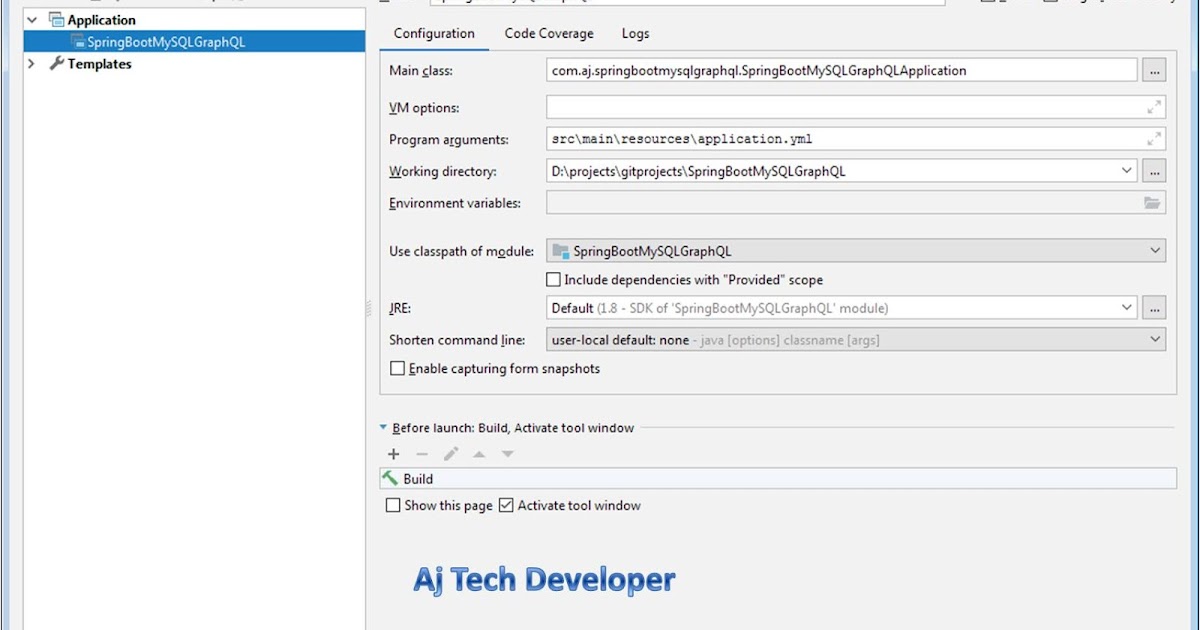Image resolution: width=1200 pixels, height=630 pixels.
Task: Collapse the Before launch section
Action: point(383,428)
